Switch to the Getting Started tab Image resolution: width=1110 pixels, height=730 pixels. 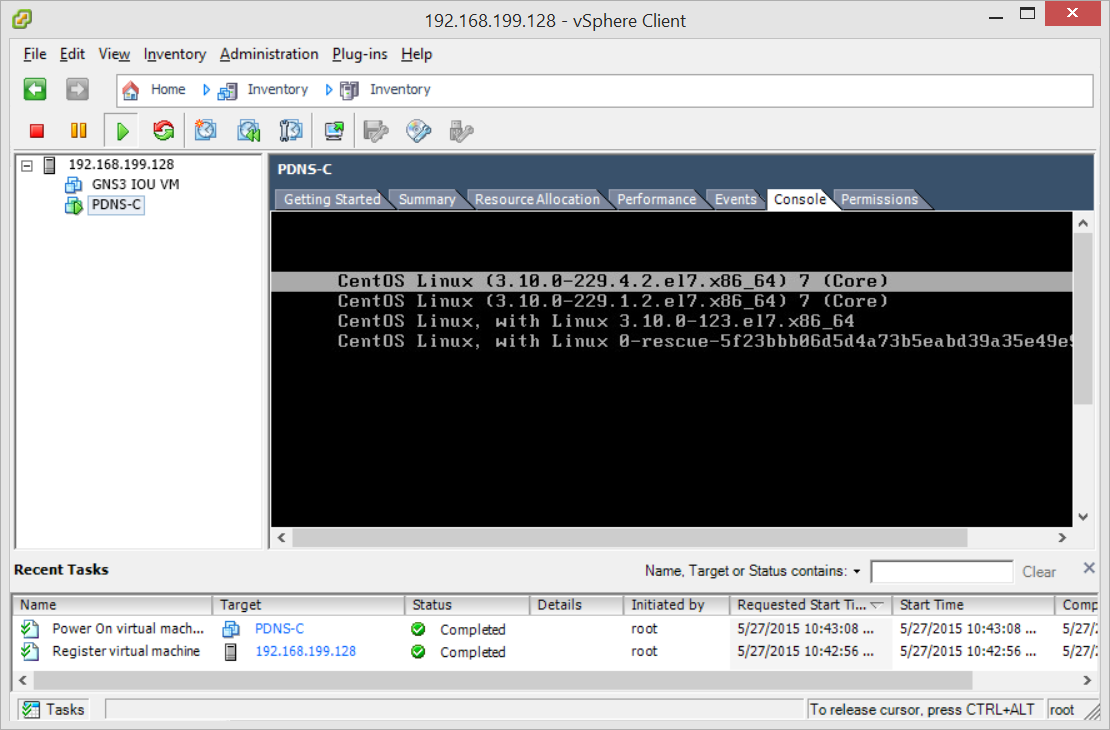click(332, 200)
